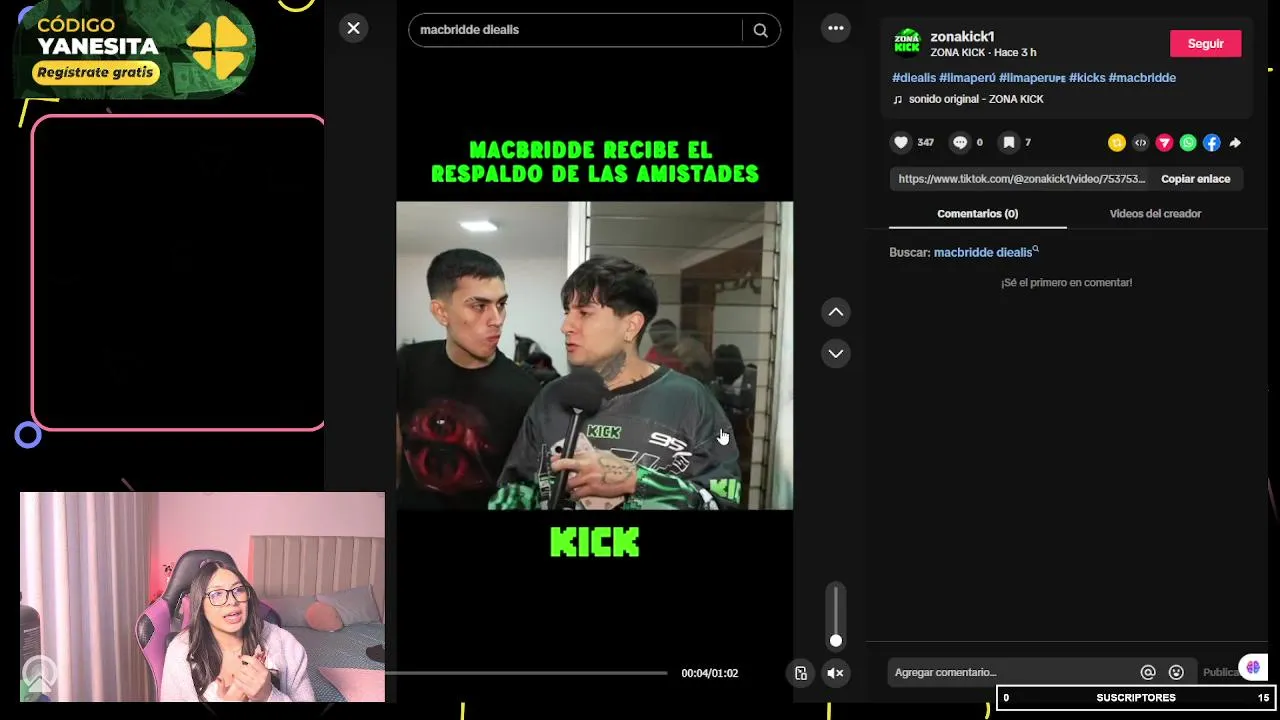Open the #macbridde hashtag
The image size is (1280, 720).
pos(1142,78)
